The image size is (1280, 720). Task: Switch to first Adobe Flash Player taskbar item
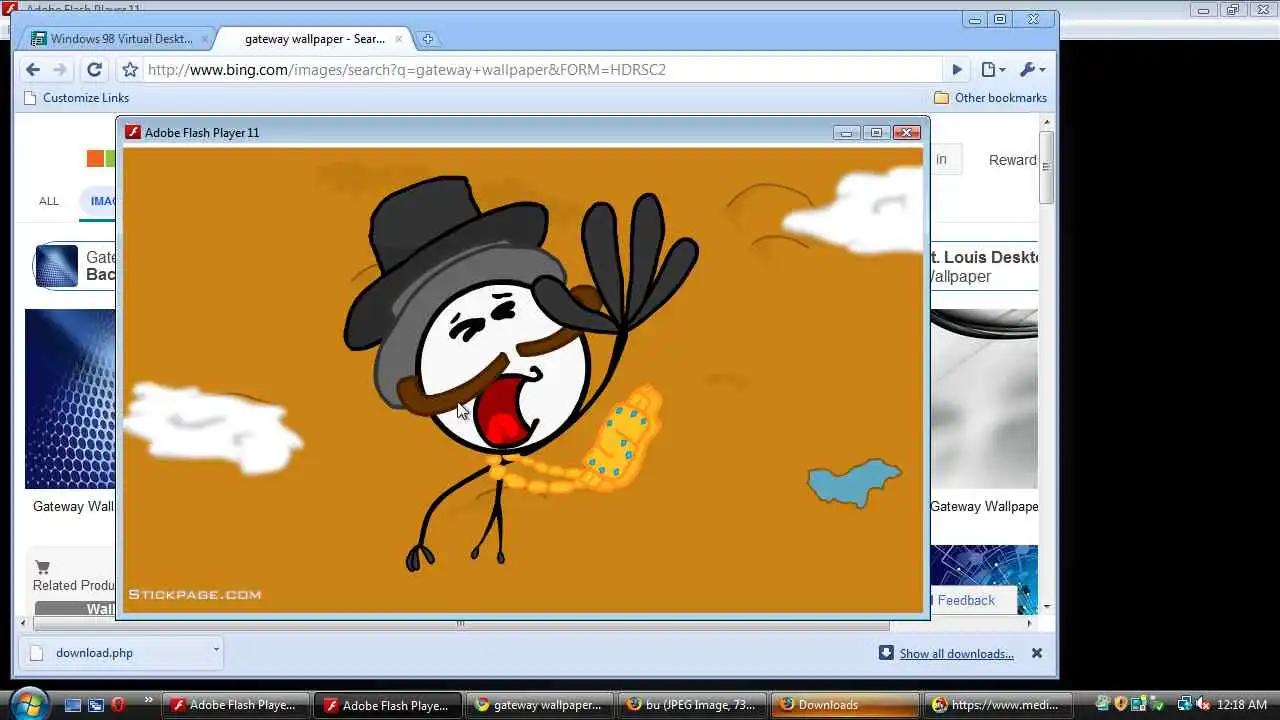(235, 705)
